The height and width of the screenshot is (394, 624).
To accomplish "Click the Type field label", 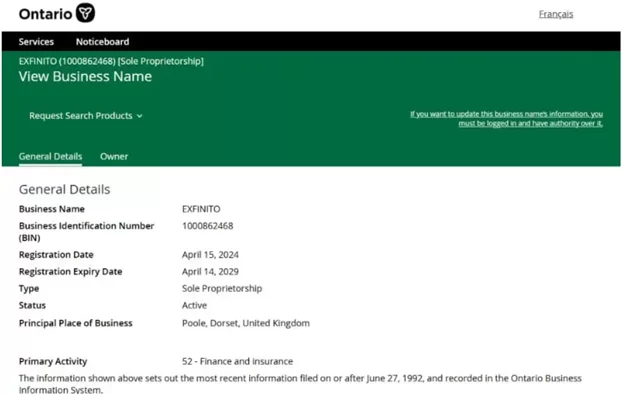I will 29,289.
